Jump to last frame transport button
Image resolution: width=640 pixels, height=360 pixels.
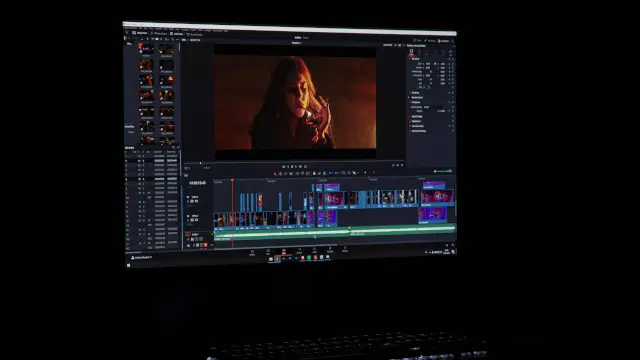pos(300,167)
